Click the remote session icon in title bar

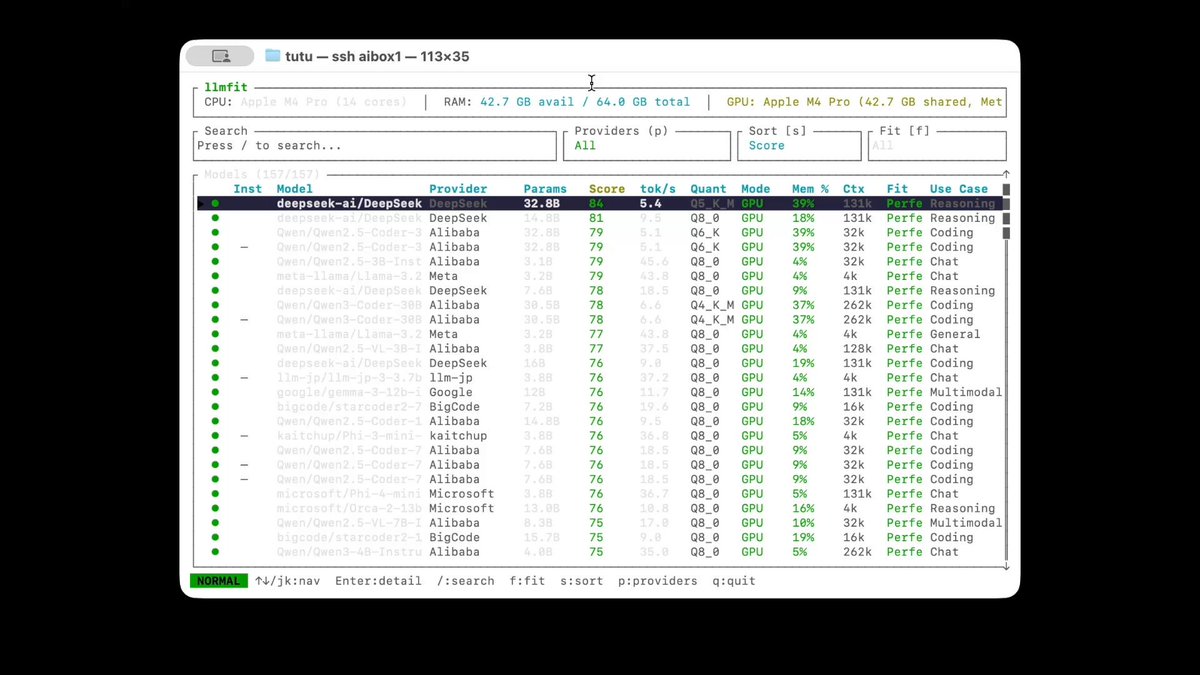221,57
